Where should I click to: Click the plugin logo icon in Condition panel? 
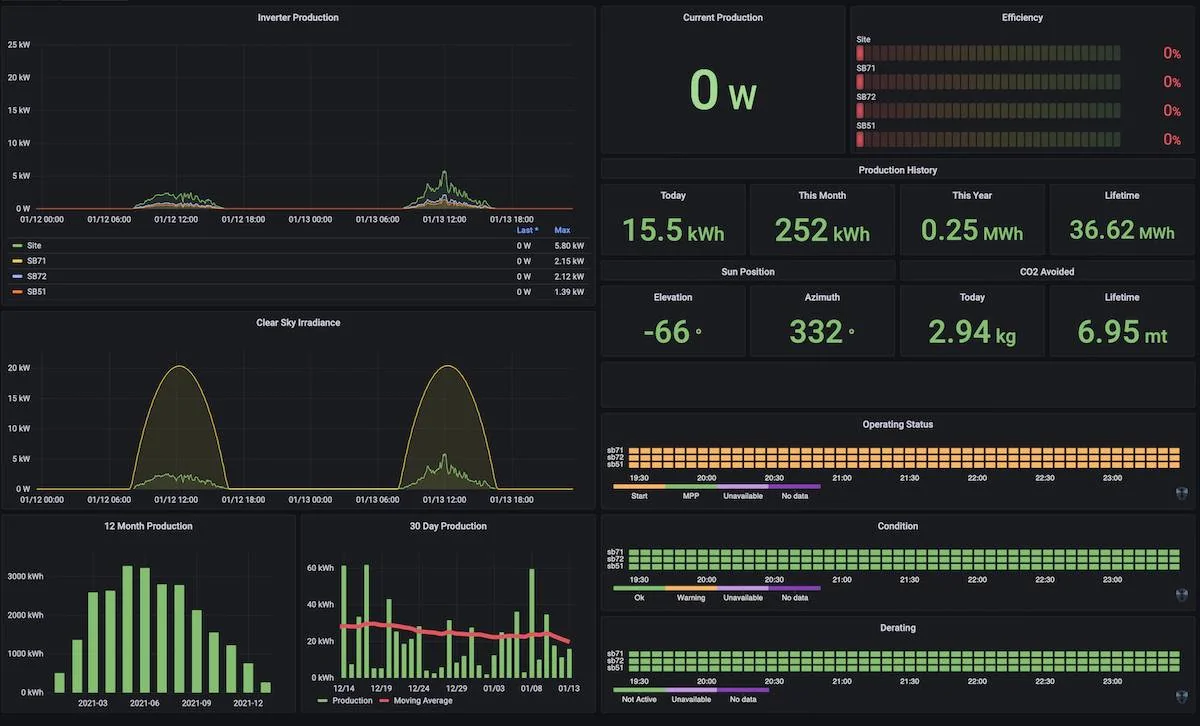point(1184,594)
